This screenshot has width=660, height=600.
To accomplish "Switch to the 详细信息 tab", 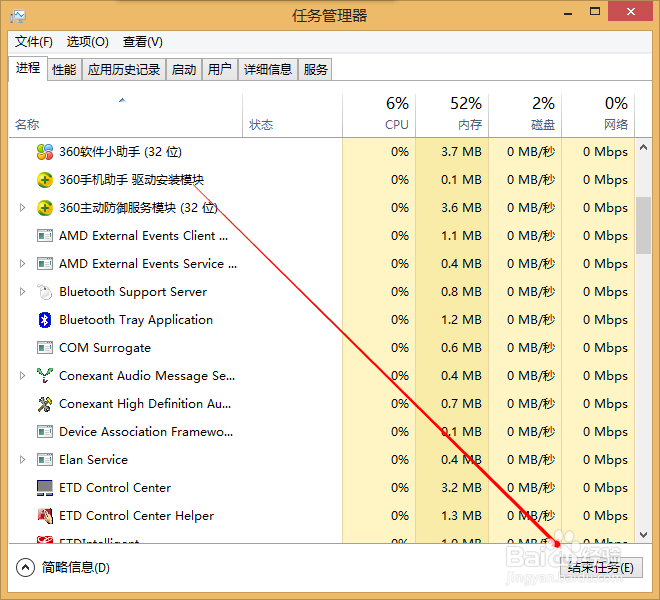I will 268,69.
